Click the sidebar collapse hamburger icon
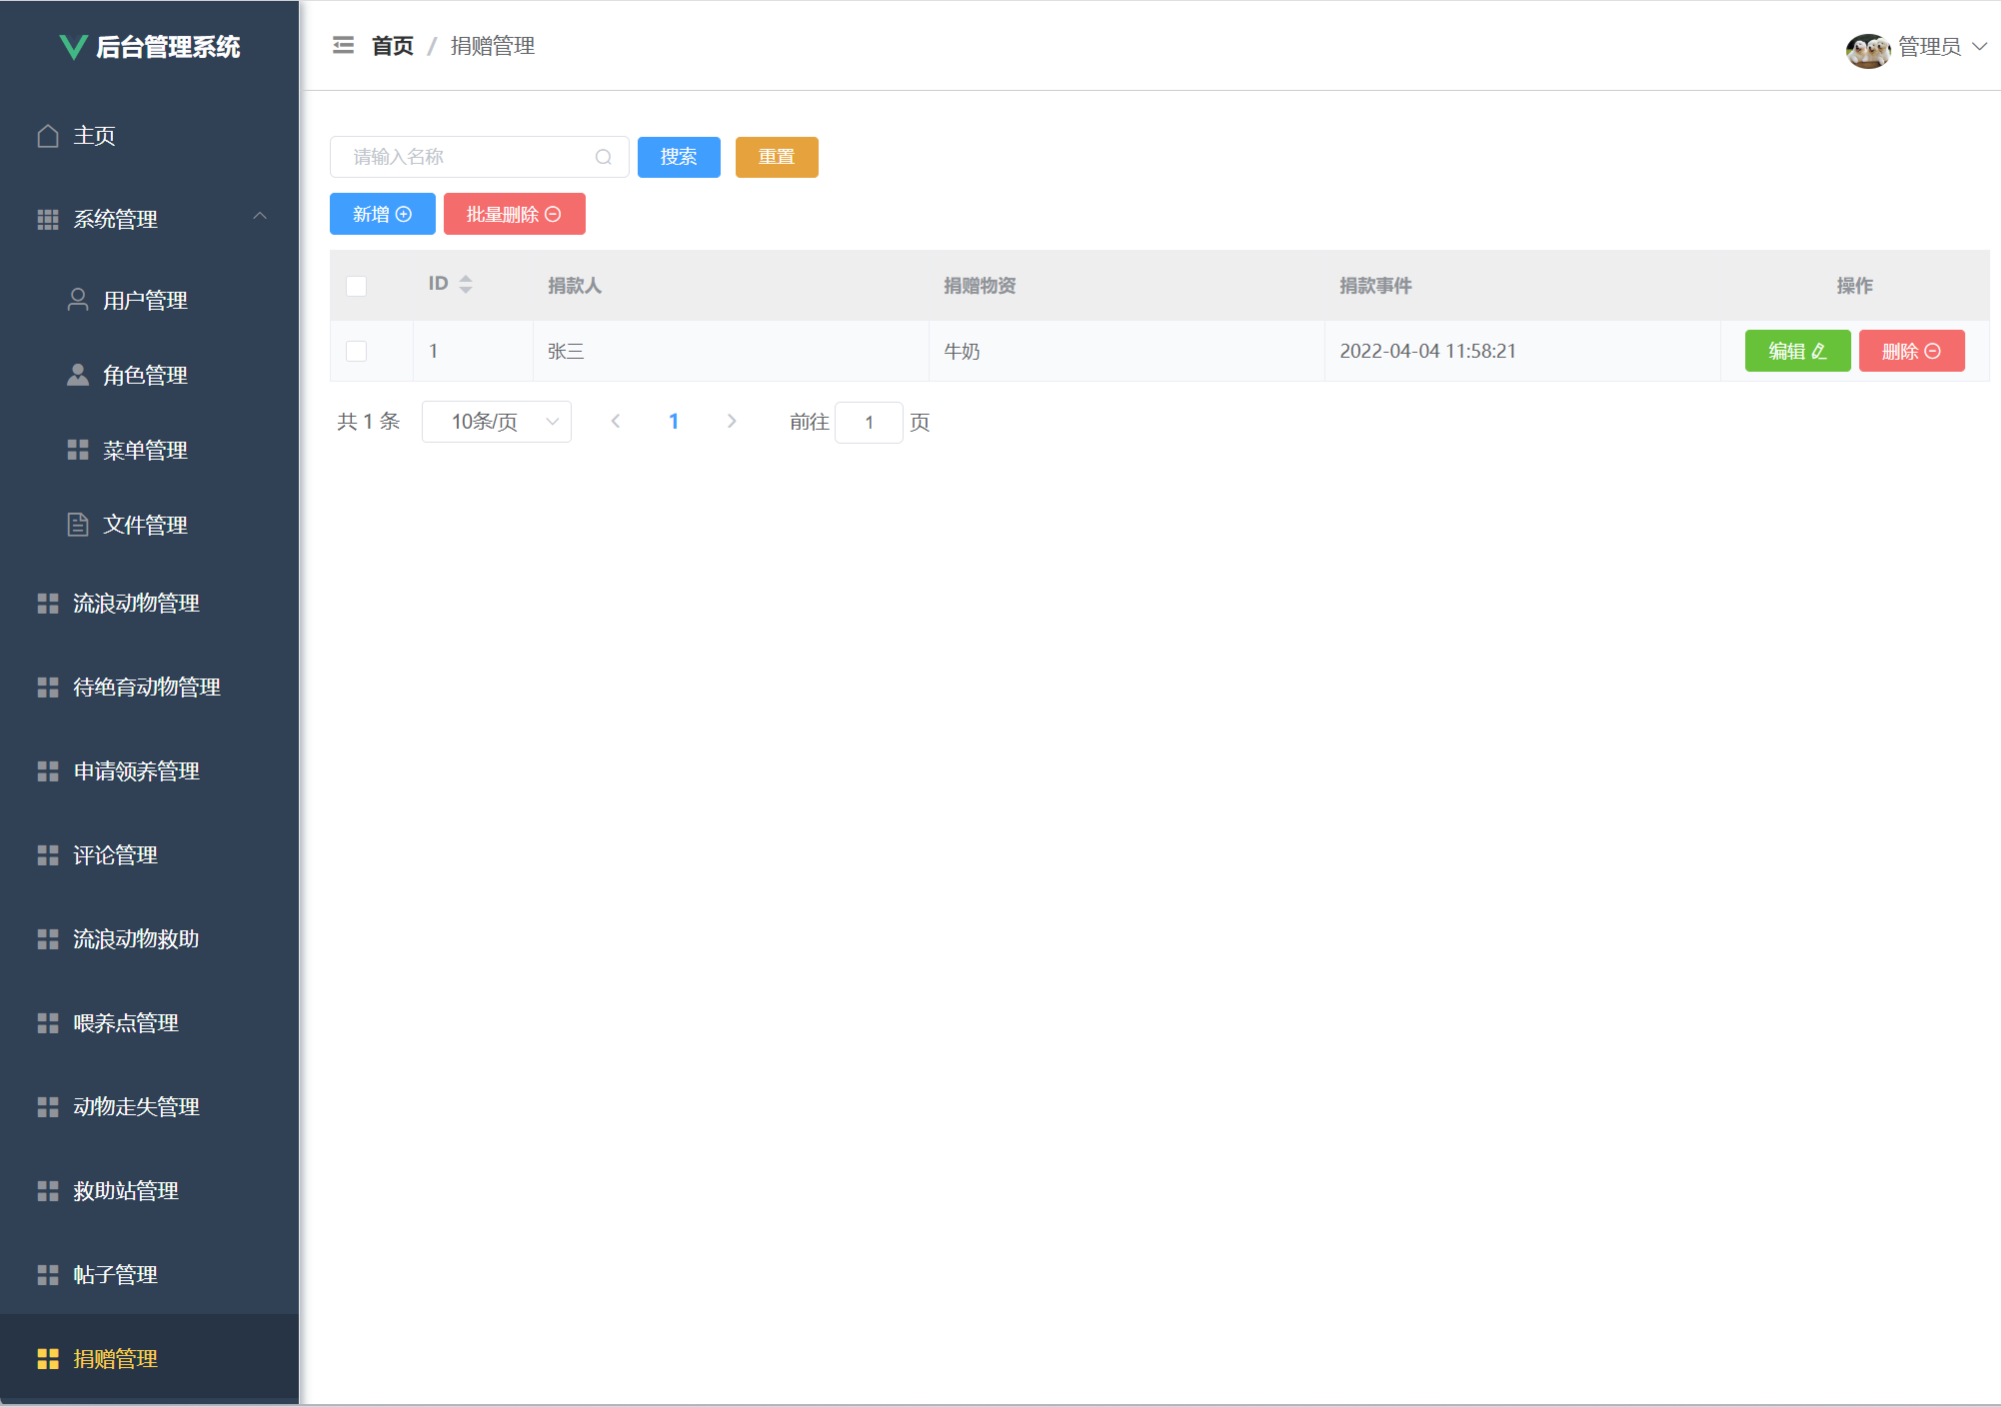 pos(343,46)
